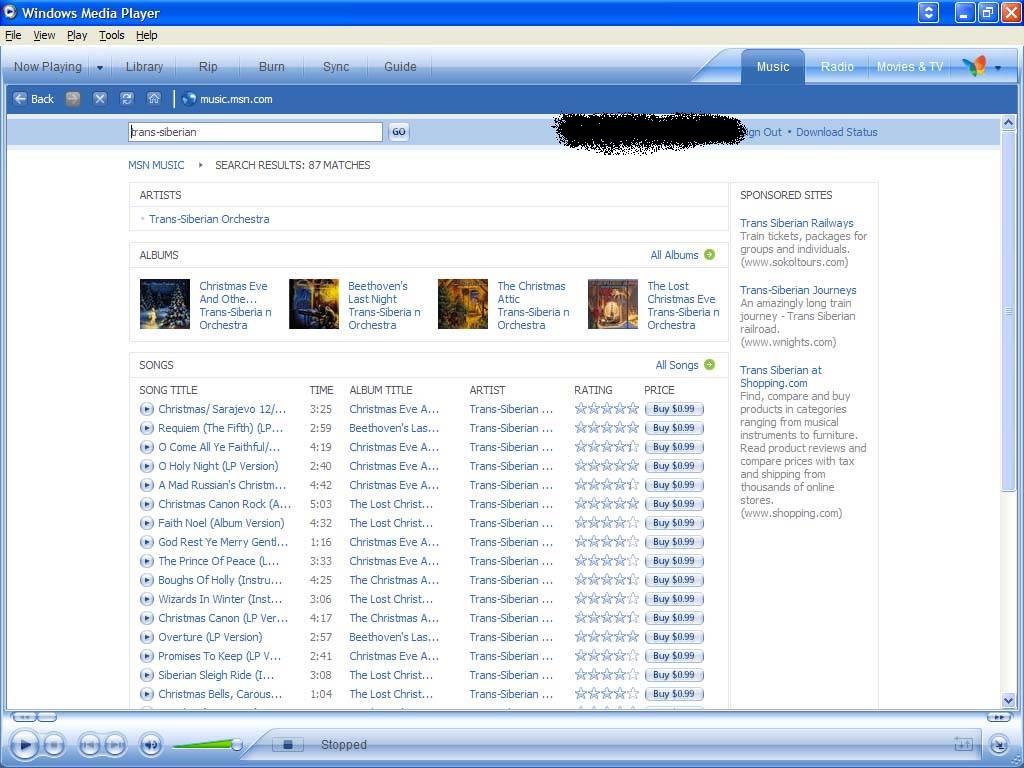This screenshot has height=768, width=1024.
Task: Expand the Now Playing dropdown arrow
Action: coord(99,67)
